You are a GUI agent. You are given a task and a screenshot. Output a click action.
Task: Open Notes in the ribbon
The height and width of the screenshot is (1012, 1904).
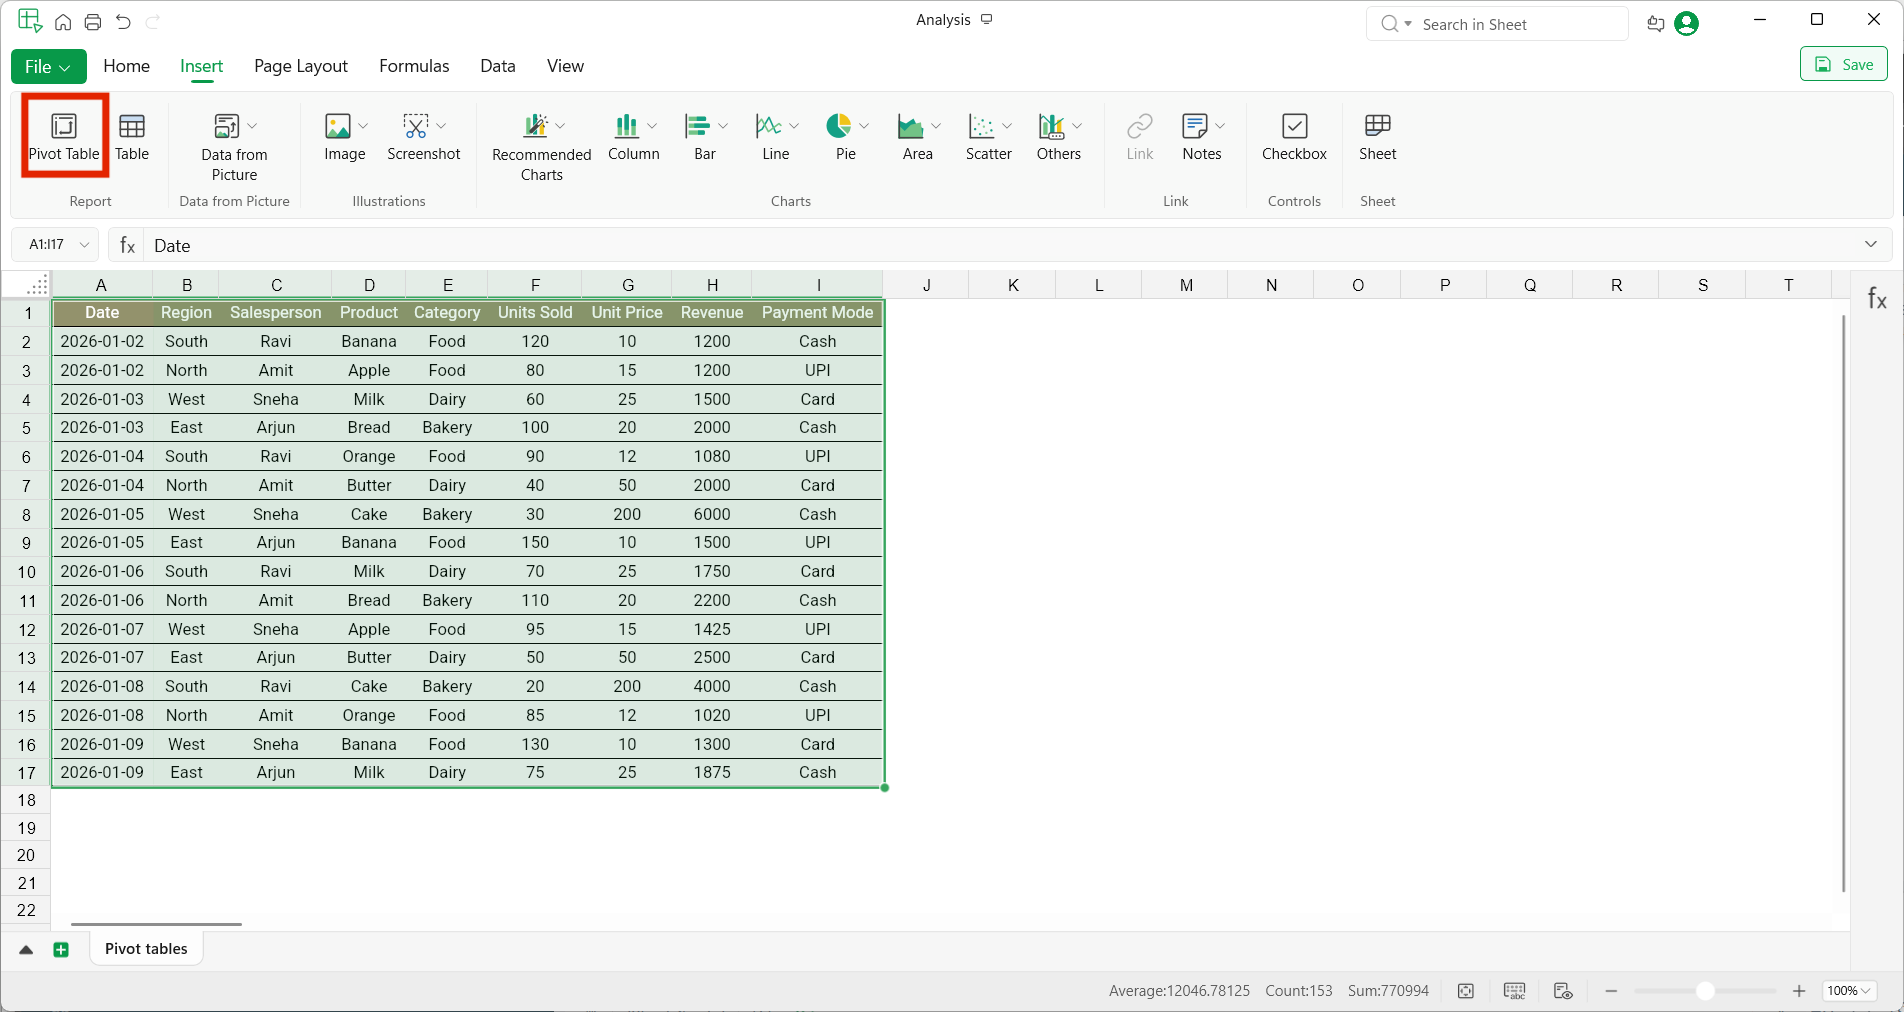1195,127
